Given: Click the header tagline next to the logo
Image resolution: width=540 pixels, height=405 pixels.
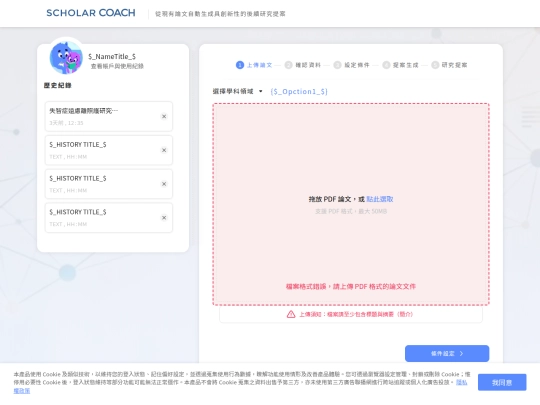Looking at the screenshot, I should click(220, 14).
